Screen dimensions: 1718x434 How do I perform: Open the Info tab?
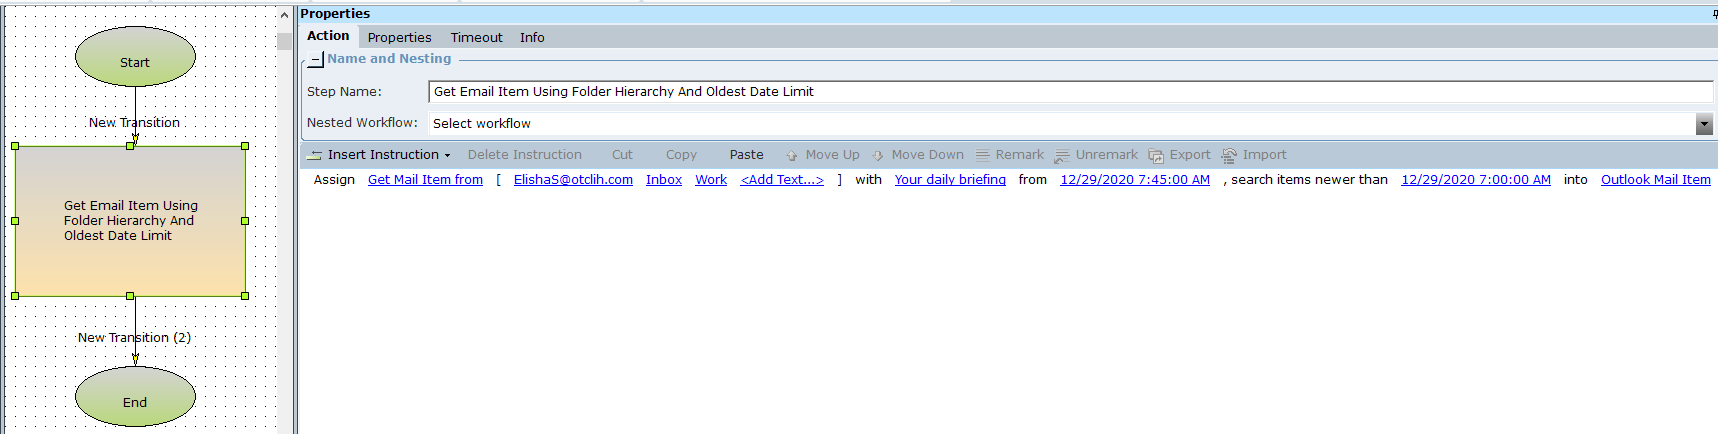532,37
